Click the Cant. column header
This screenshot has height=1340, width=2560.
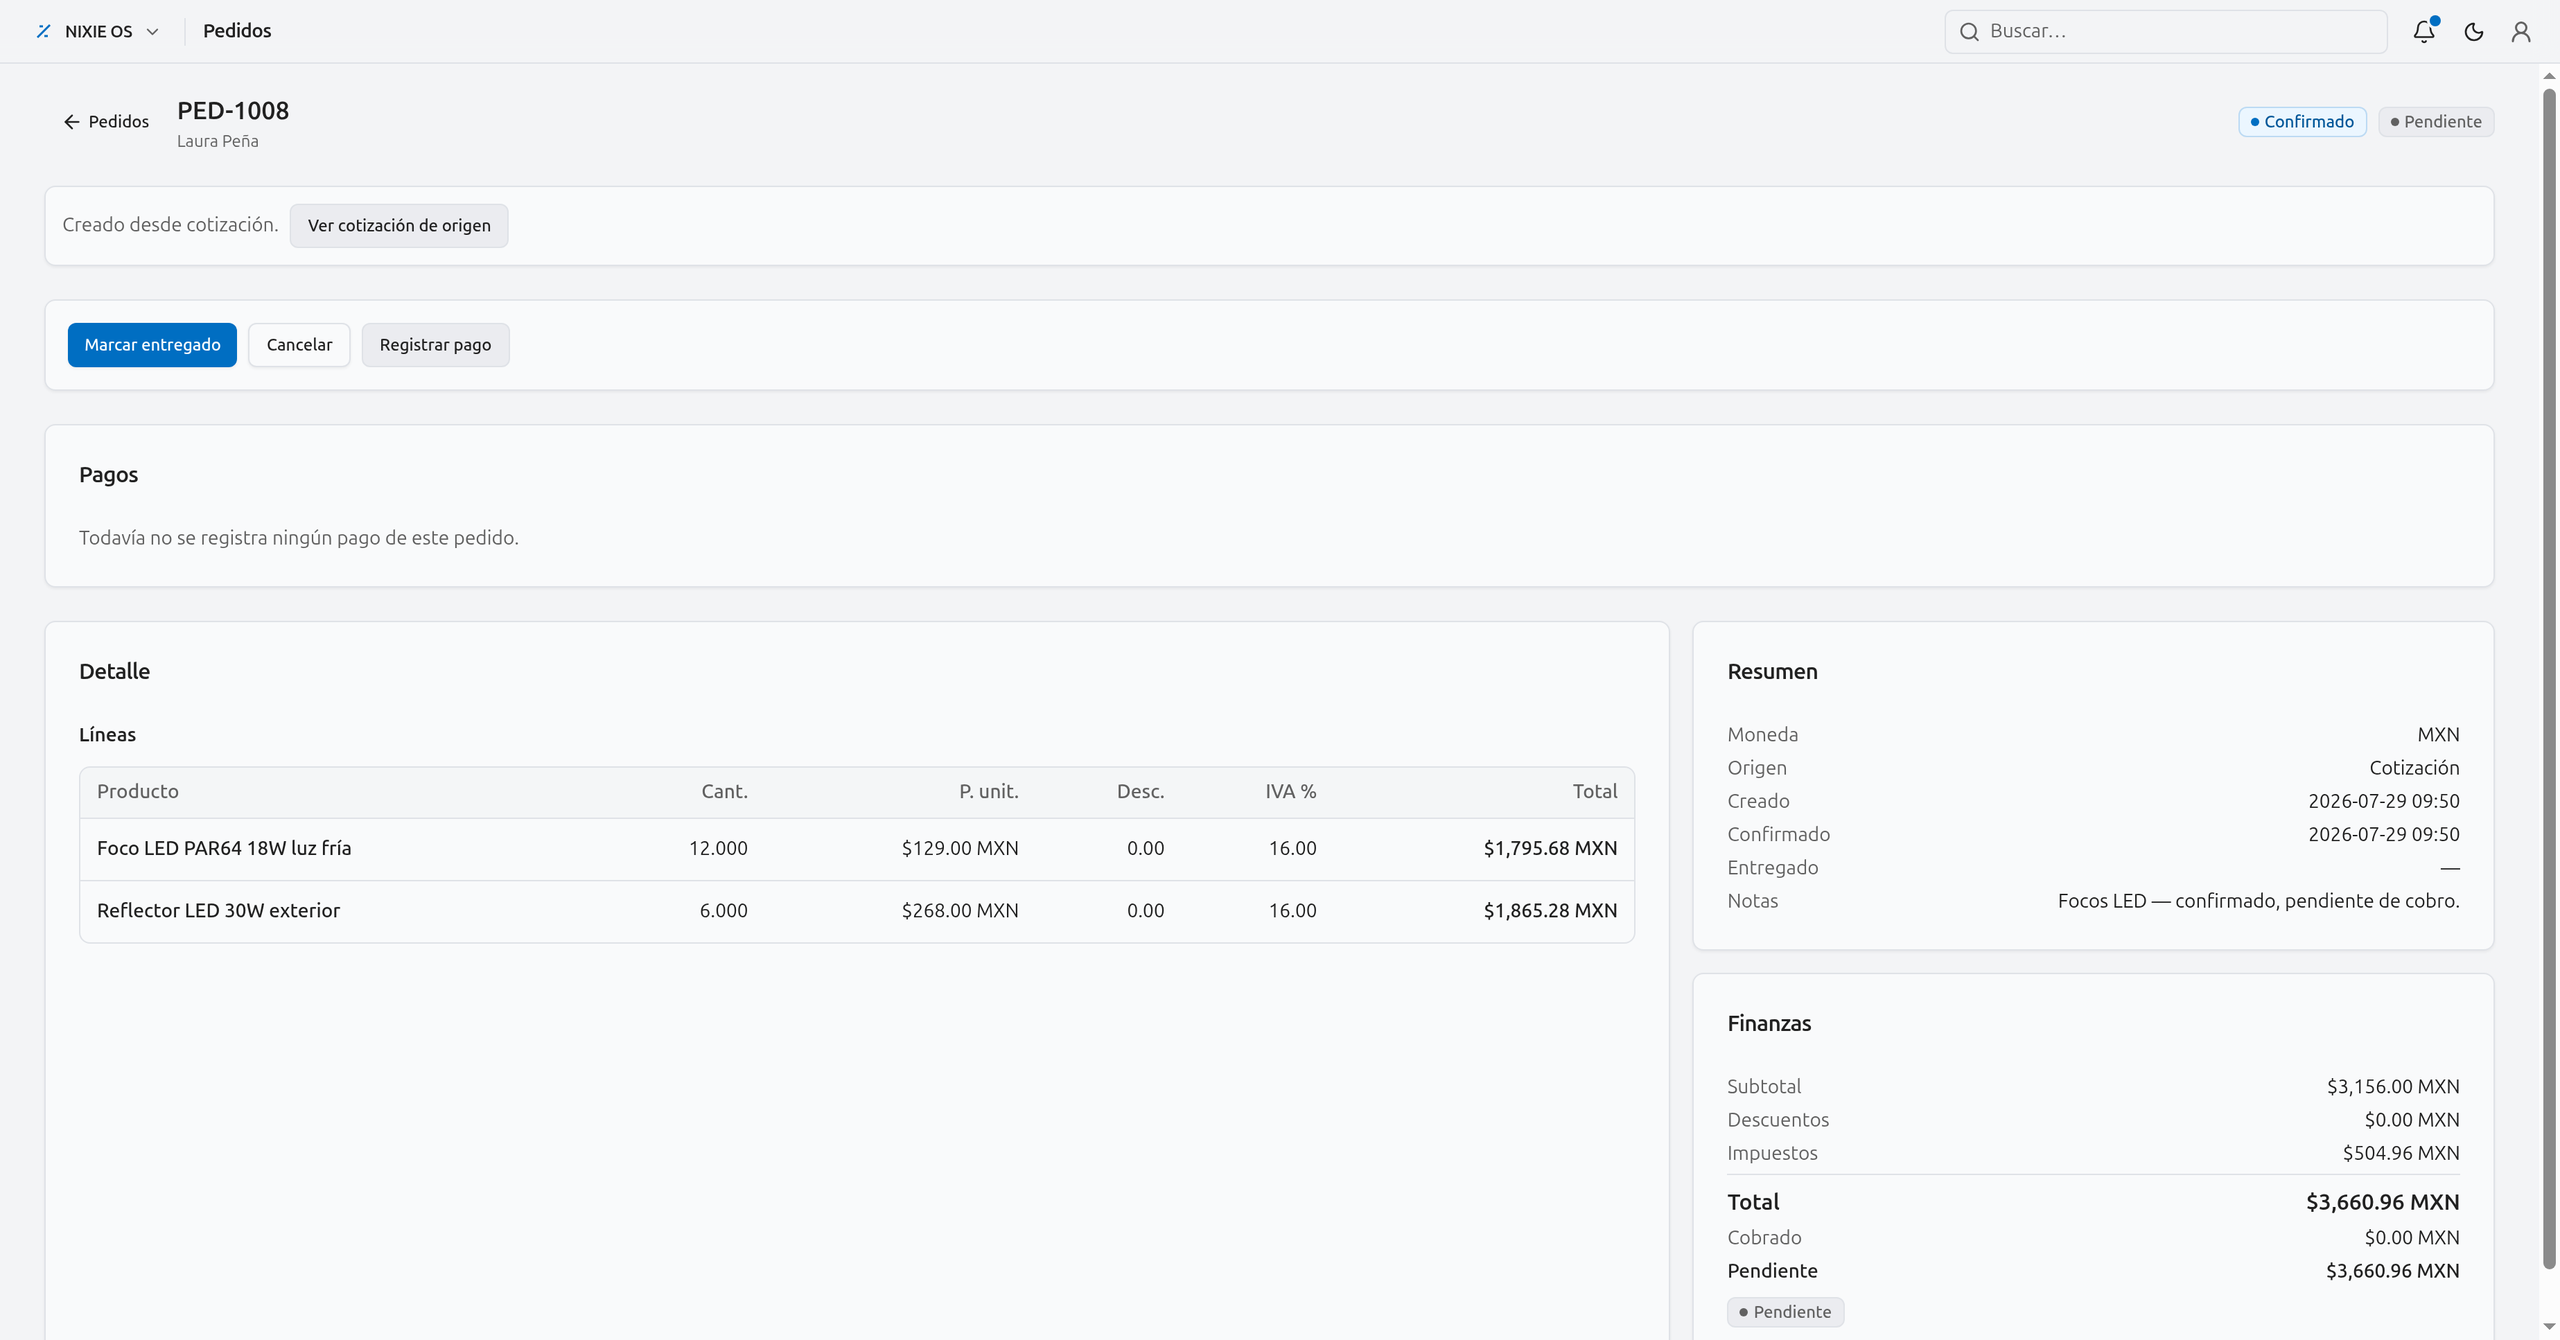click(724, 791)
